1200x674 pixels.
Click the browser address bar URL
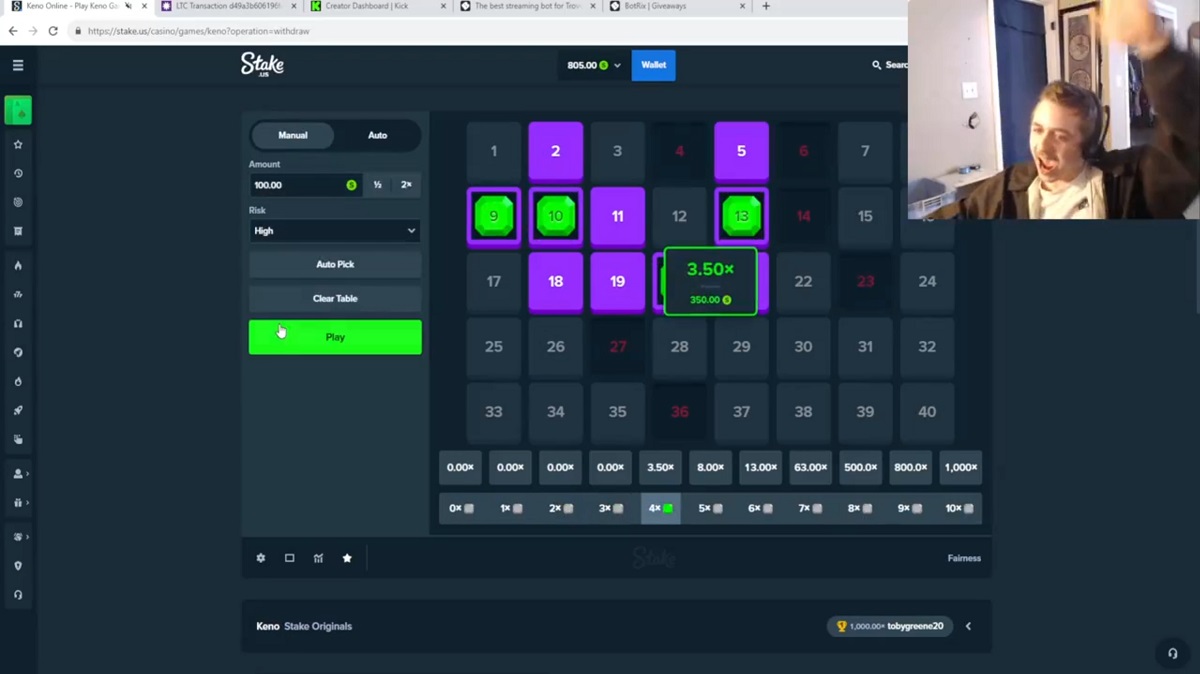point(198,31)
